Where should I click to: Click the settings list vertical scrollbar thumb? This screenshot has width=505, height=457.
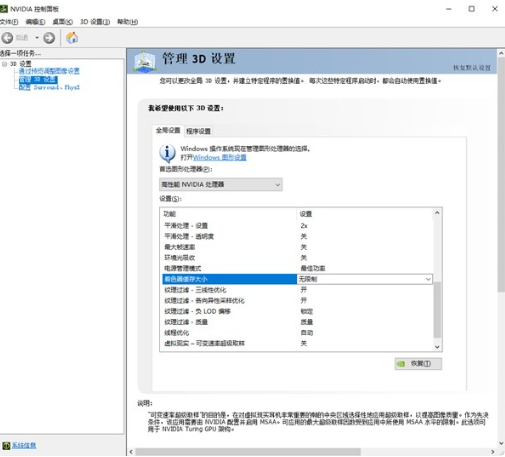click(437, 310)
